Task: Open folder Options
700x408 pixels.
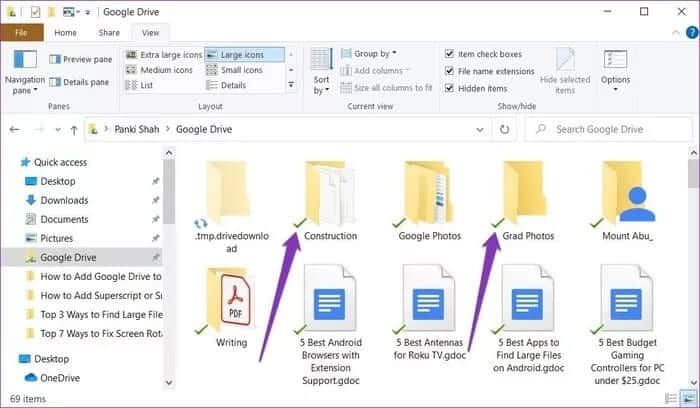Action: [x=615, y=71]
